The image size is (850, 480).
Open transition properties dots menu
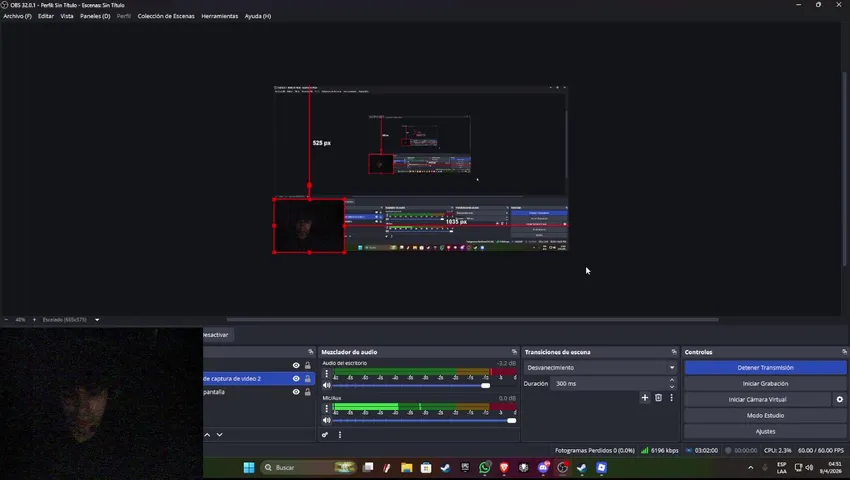672,398
